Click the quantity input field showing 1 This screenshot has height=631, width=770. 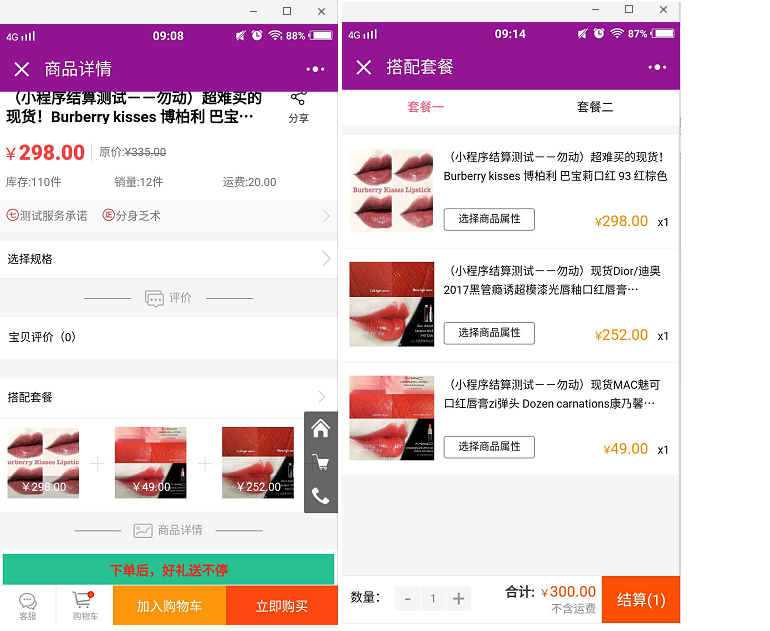point(433,599)
